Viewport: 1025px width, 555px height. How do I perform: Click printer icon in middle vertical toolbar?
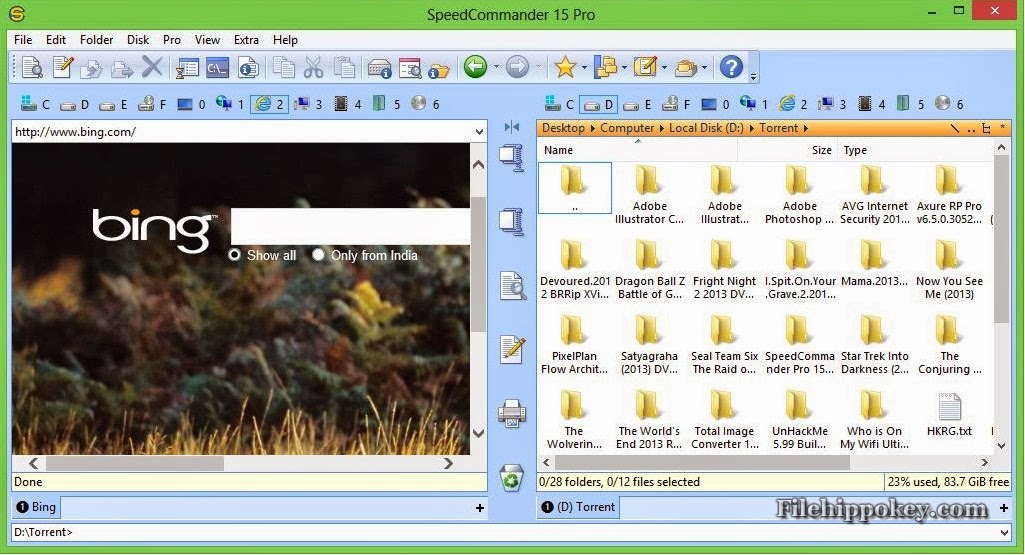[x=512, y=413]
